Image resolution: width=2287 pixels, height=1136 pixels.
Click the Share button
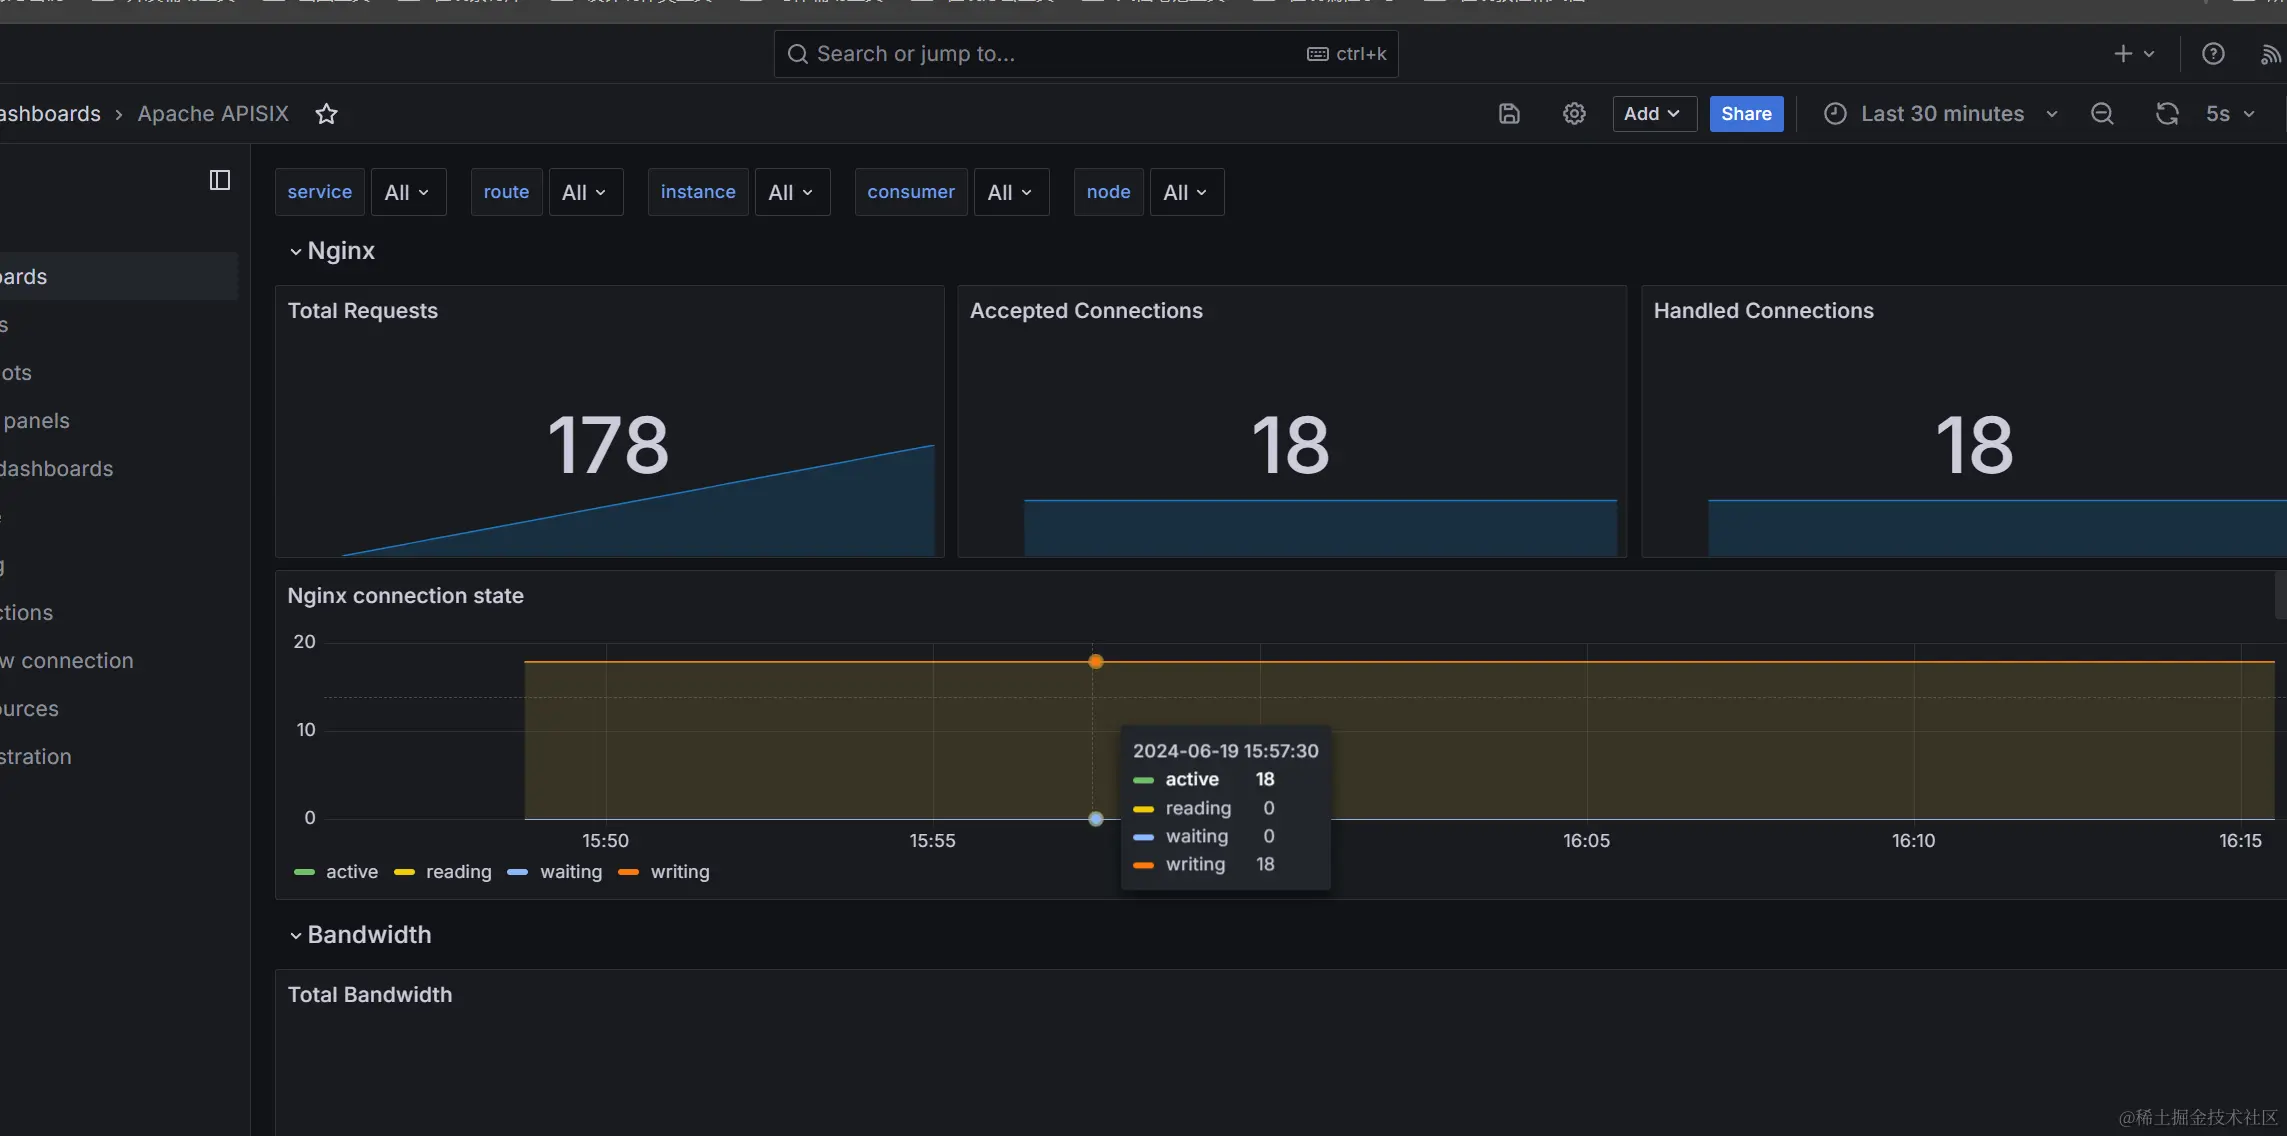1746,113
